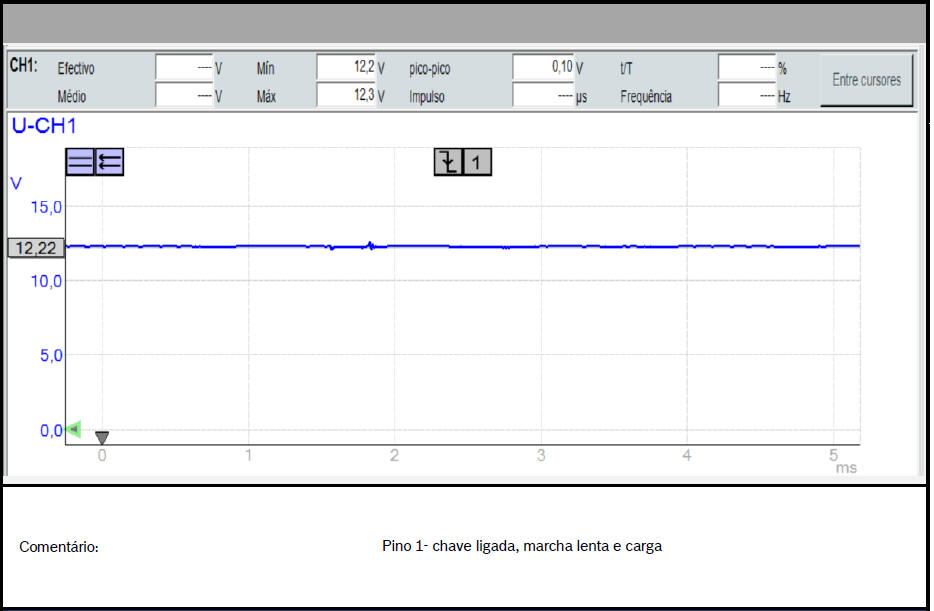Click the CH1: channel label

(x=24, y=66)
